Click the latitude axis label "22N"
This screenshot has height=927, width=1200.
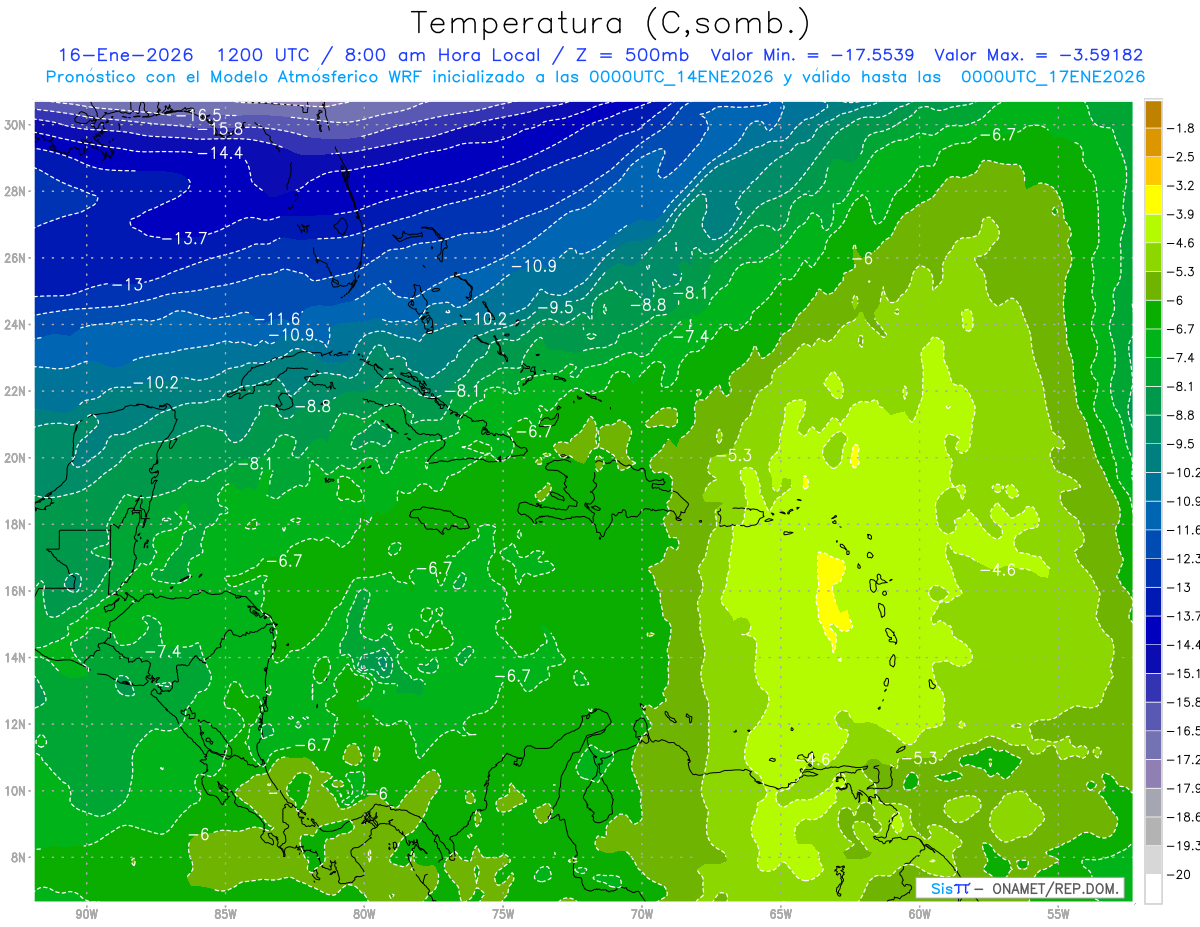[x=17, y=391]
